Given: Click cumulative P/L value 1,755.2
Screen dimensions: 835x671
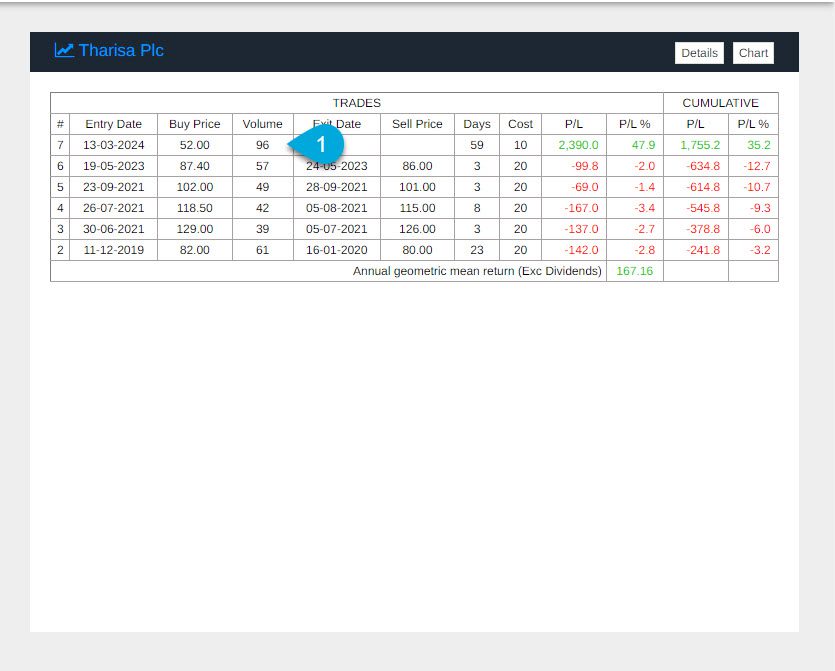Looking at the screenshot, I should coord(700,145).
